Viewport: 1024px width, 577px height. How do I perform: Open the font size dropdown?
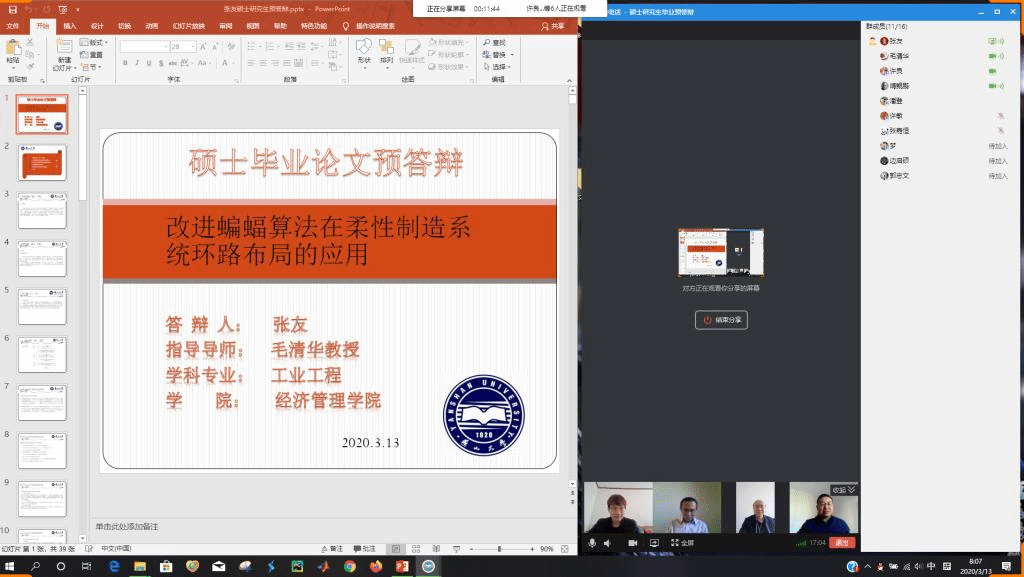click(x=191, y=46)
